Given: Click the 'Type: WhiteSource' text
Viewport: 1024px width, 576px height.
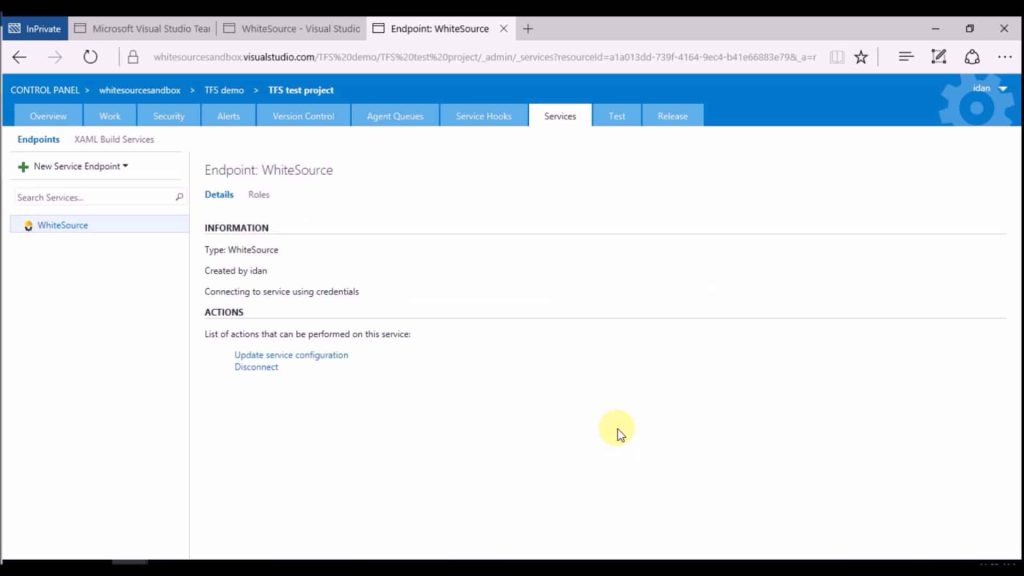Looking at the screenshot, I should click(x=242, y=250).
